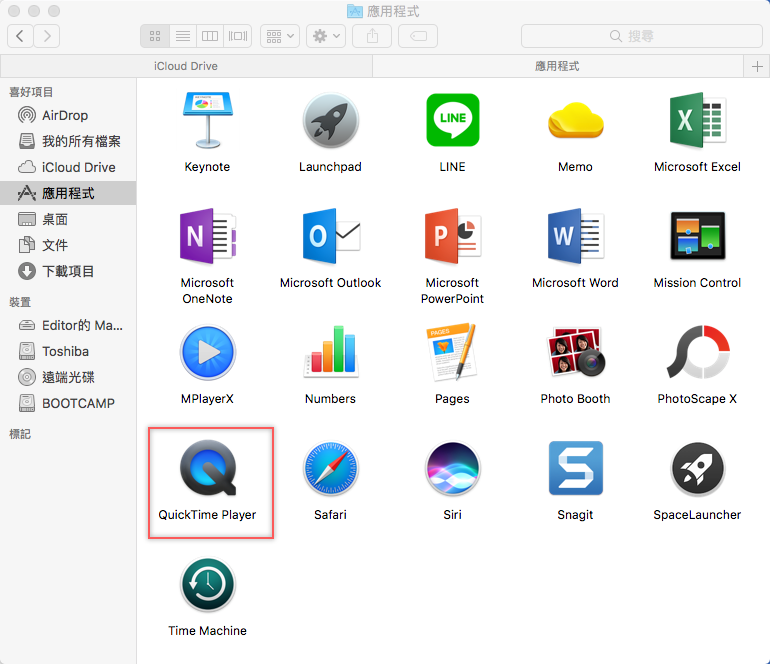Add a new Finder tab with plus button
Image resolution: width=770 pixels, height=664 pixels.
[x=757, y=66]
